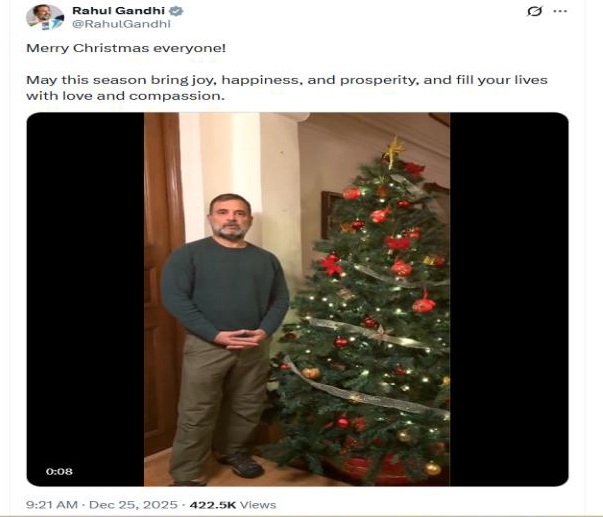The image size is (603, 517).
Task: Click the profile avatar picture
Action: point(45,17)
